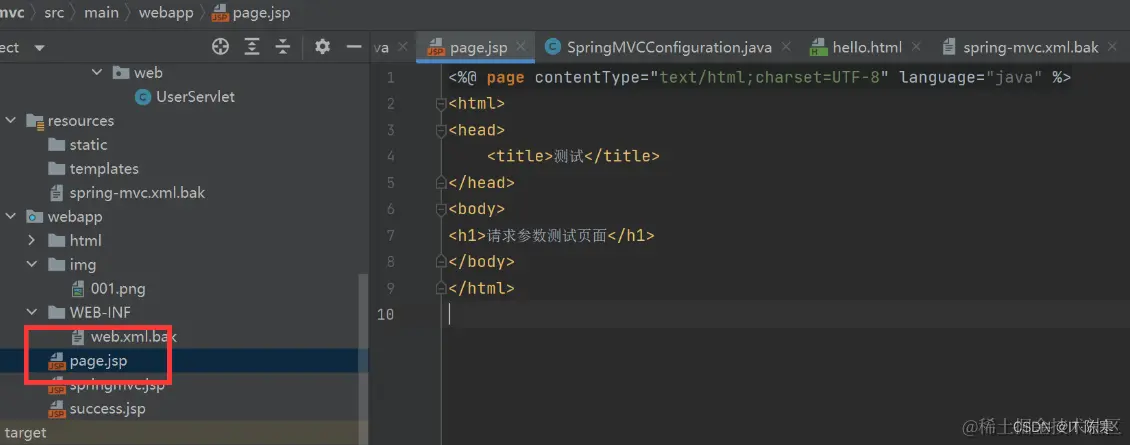
Task: Click the Expand All icon in Project toolbar
Action: pyautogui.click(x=252, y=47)
